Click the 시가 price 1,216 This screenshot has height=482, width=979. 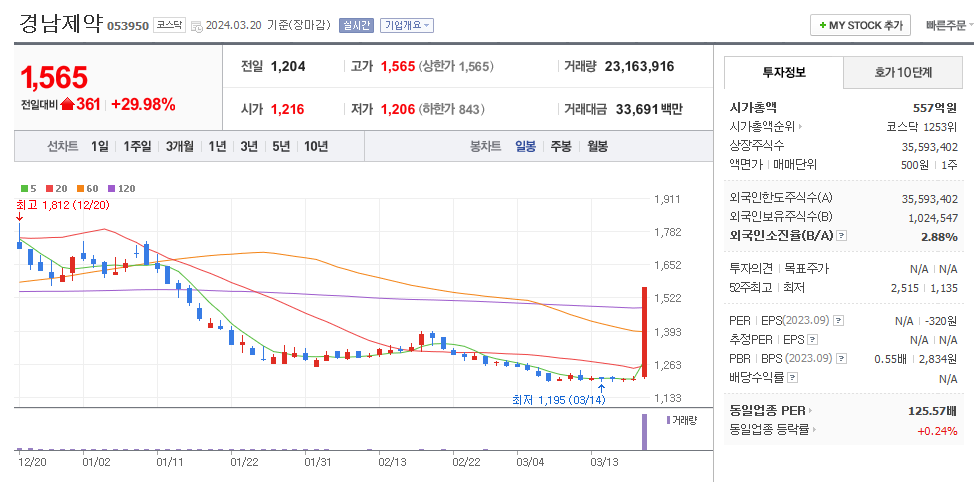coord(287,109)
